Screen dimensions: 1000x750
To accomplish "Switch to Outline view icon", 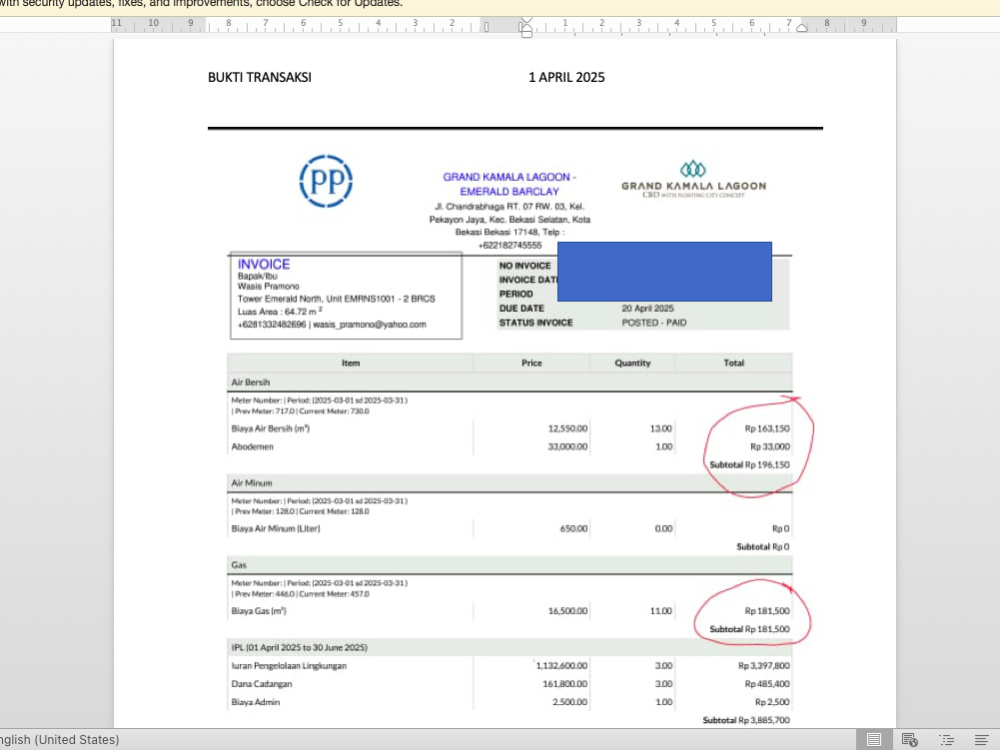I will (946, 740).
